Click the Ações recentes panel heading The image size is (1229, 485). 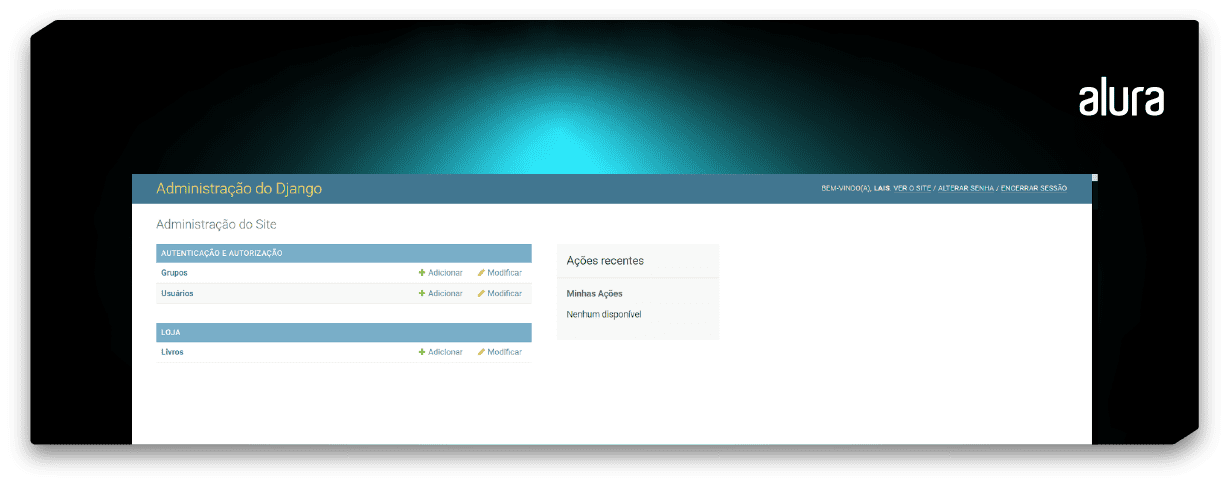click(605, 261)
